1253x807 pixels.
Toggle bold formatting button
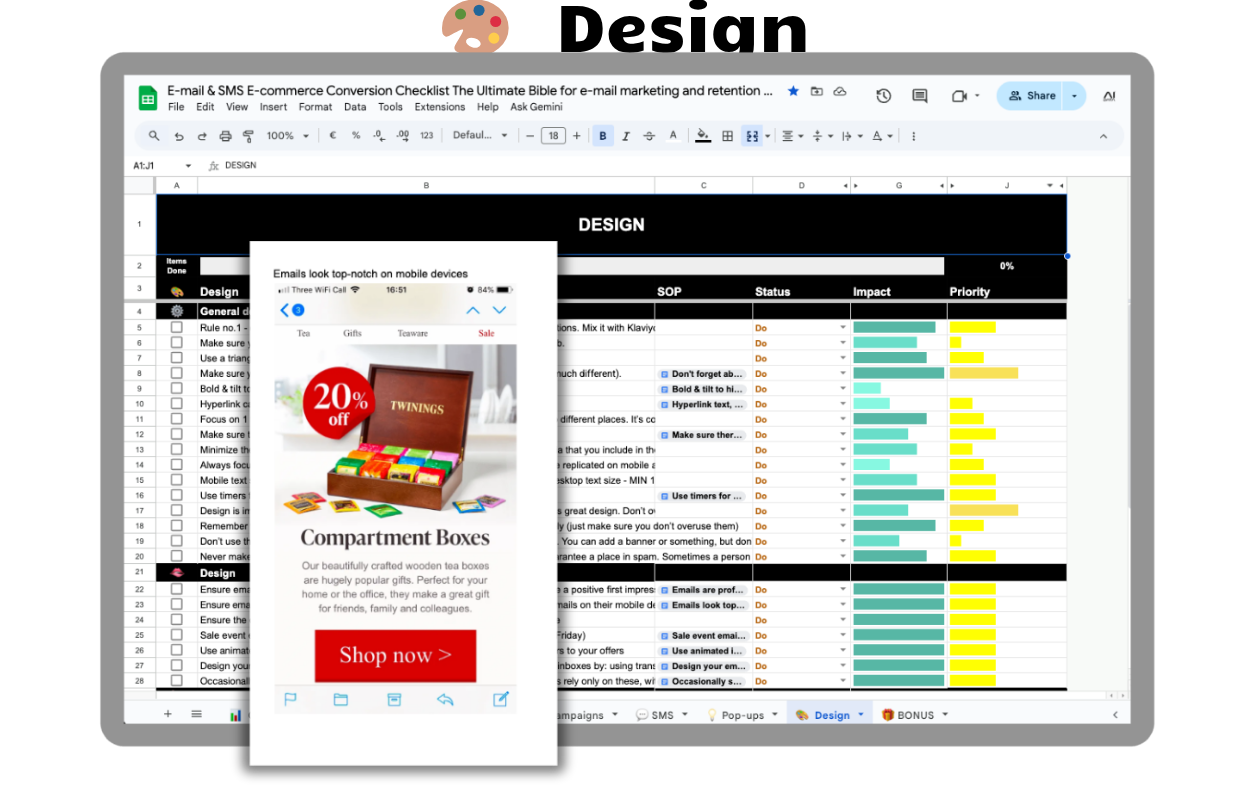click(x=603, y=136)
